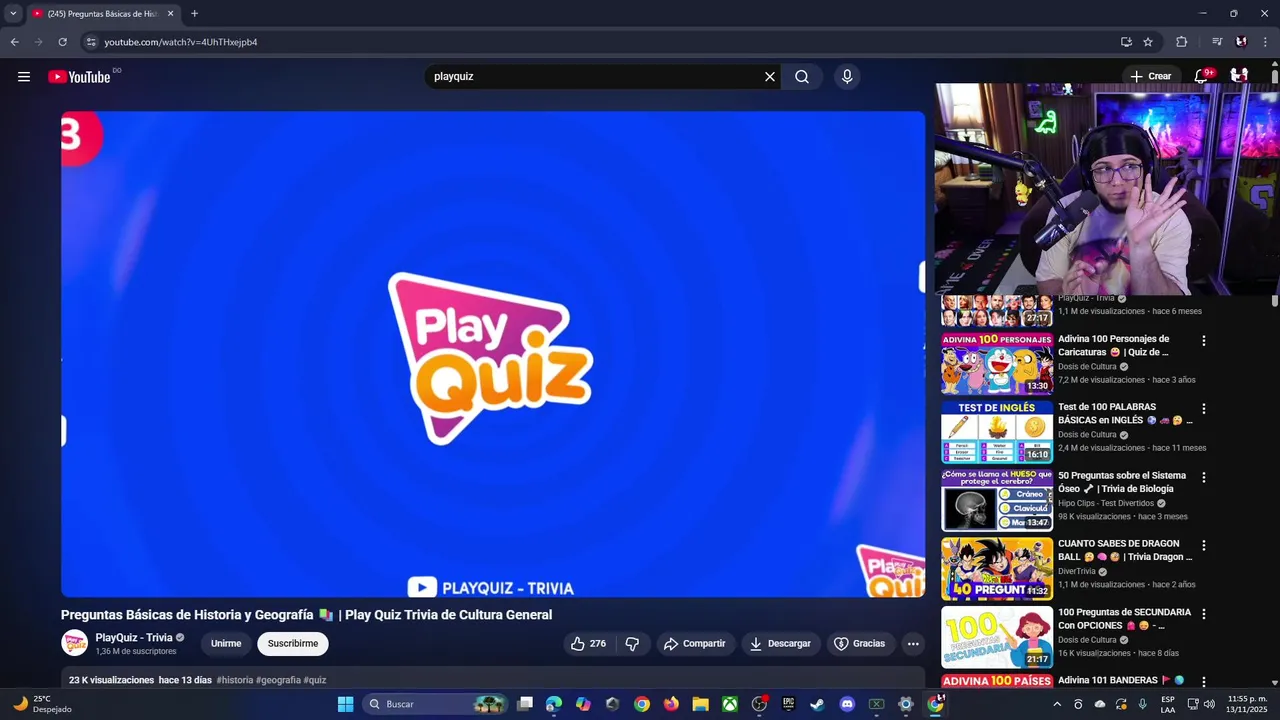Open the PlayQuiz - Trivia channel name
The image size is (1280, 720).
(x=134, y=638)
